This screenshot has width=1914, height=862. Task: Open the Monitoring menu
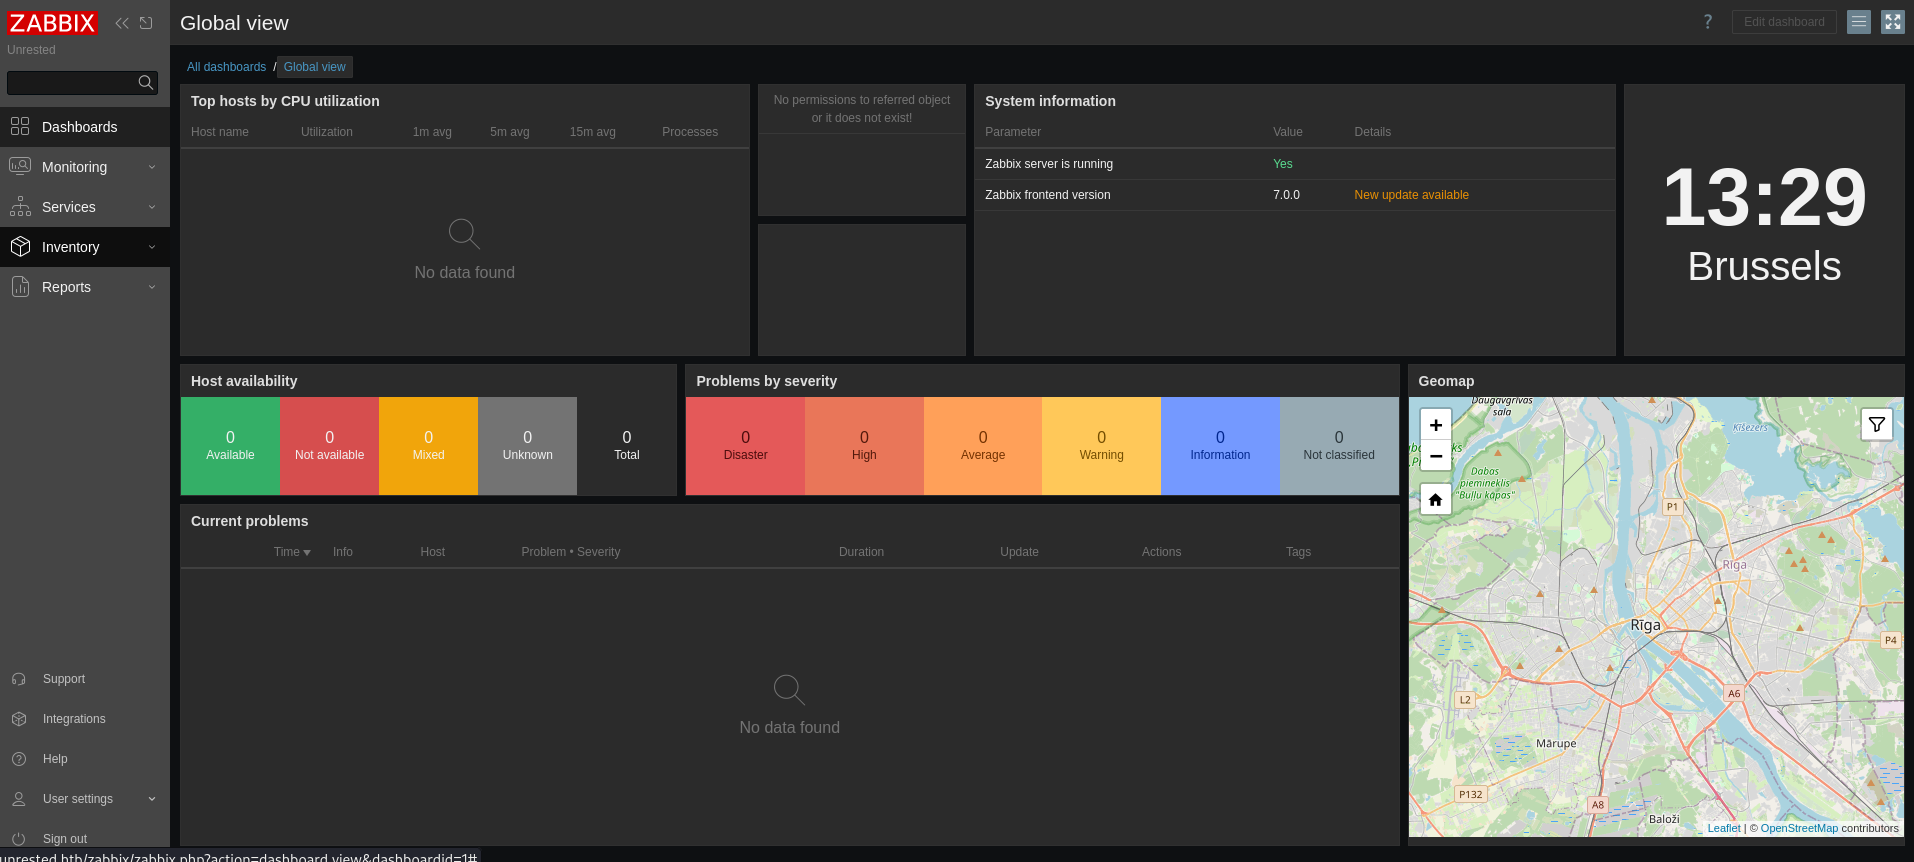click(x=85, y=167)
